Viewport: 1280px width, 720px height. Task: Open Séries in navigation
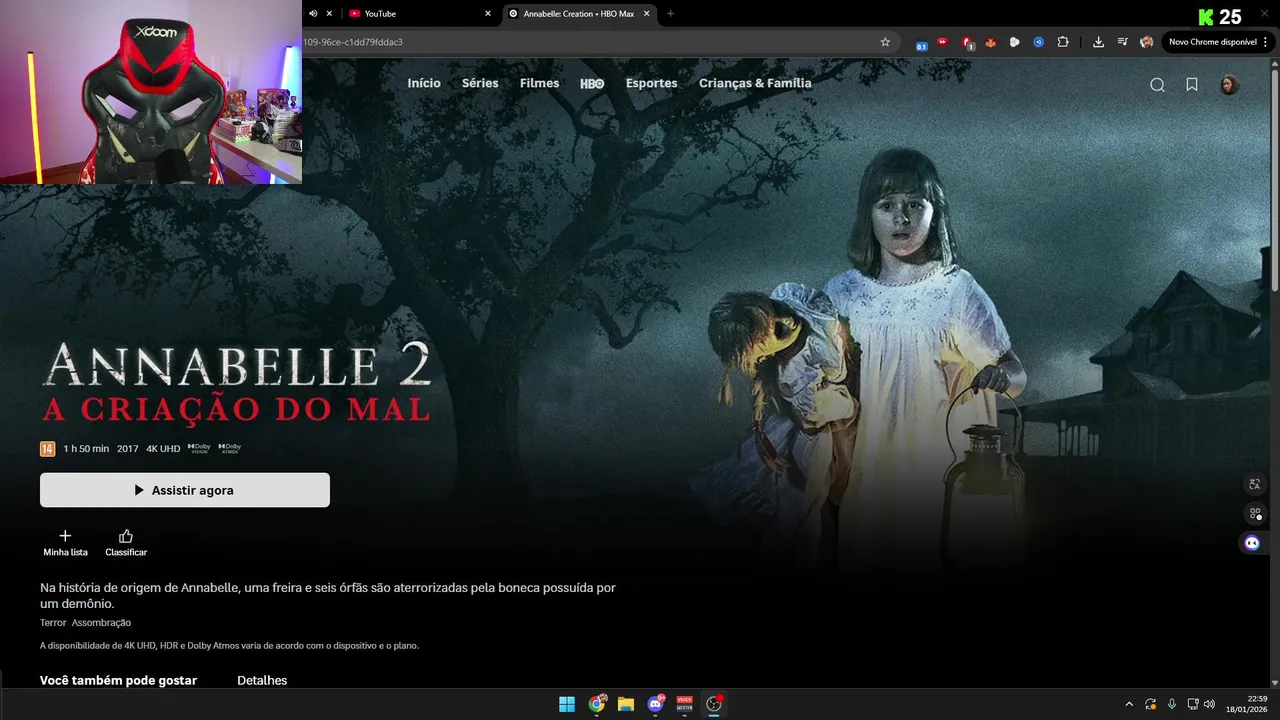click(x=480, y=83)
